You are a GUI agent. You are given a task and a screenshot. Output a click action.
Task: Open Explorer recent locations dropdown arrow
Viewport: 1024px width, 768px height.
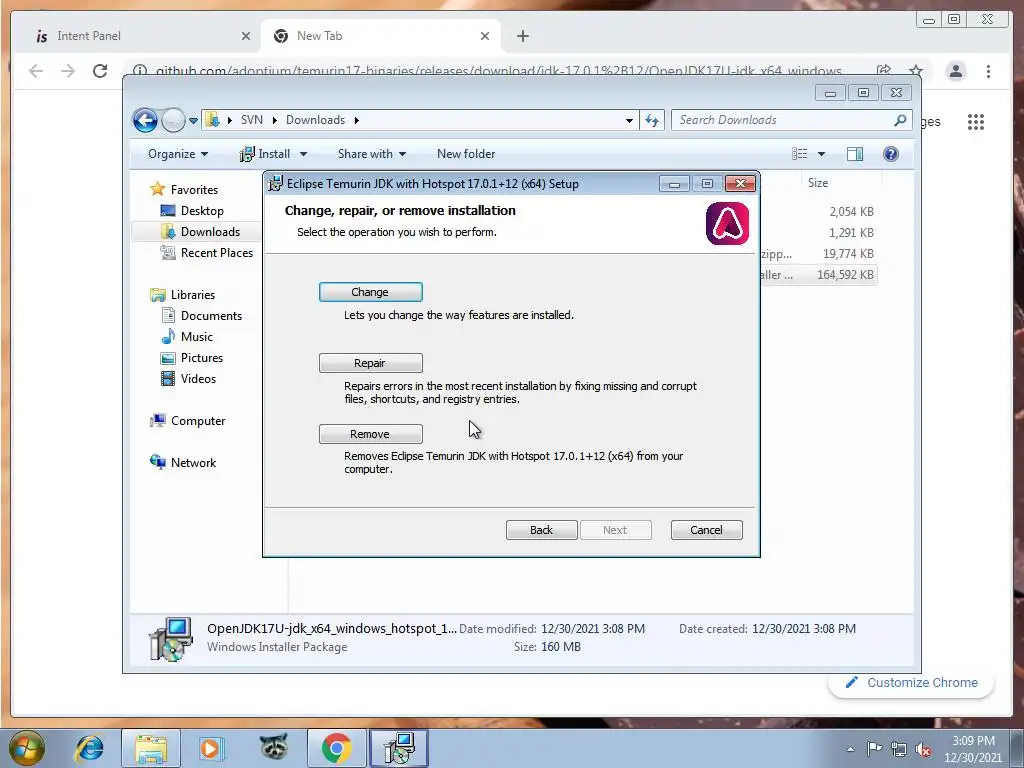(x=193, y=121)
